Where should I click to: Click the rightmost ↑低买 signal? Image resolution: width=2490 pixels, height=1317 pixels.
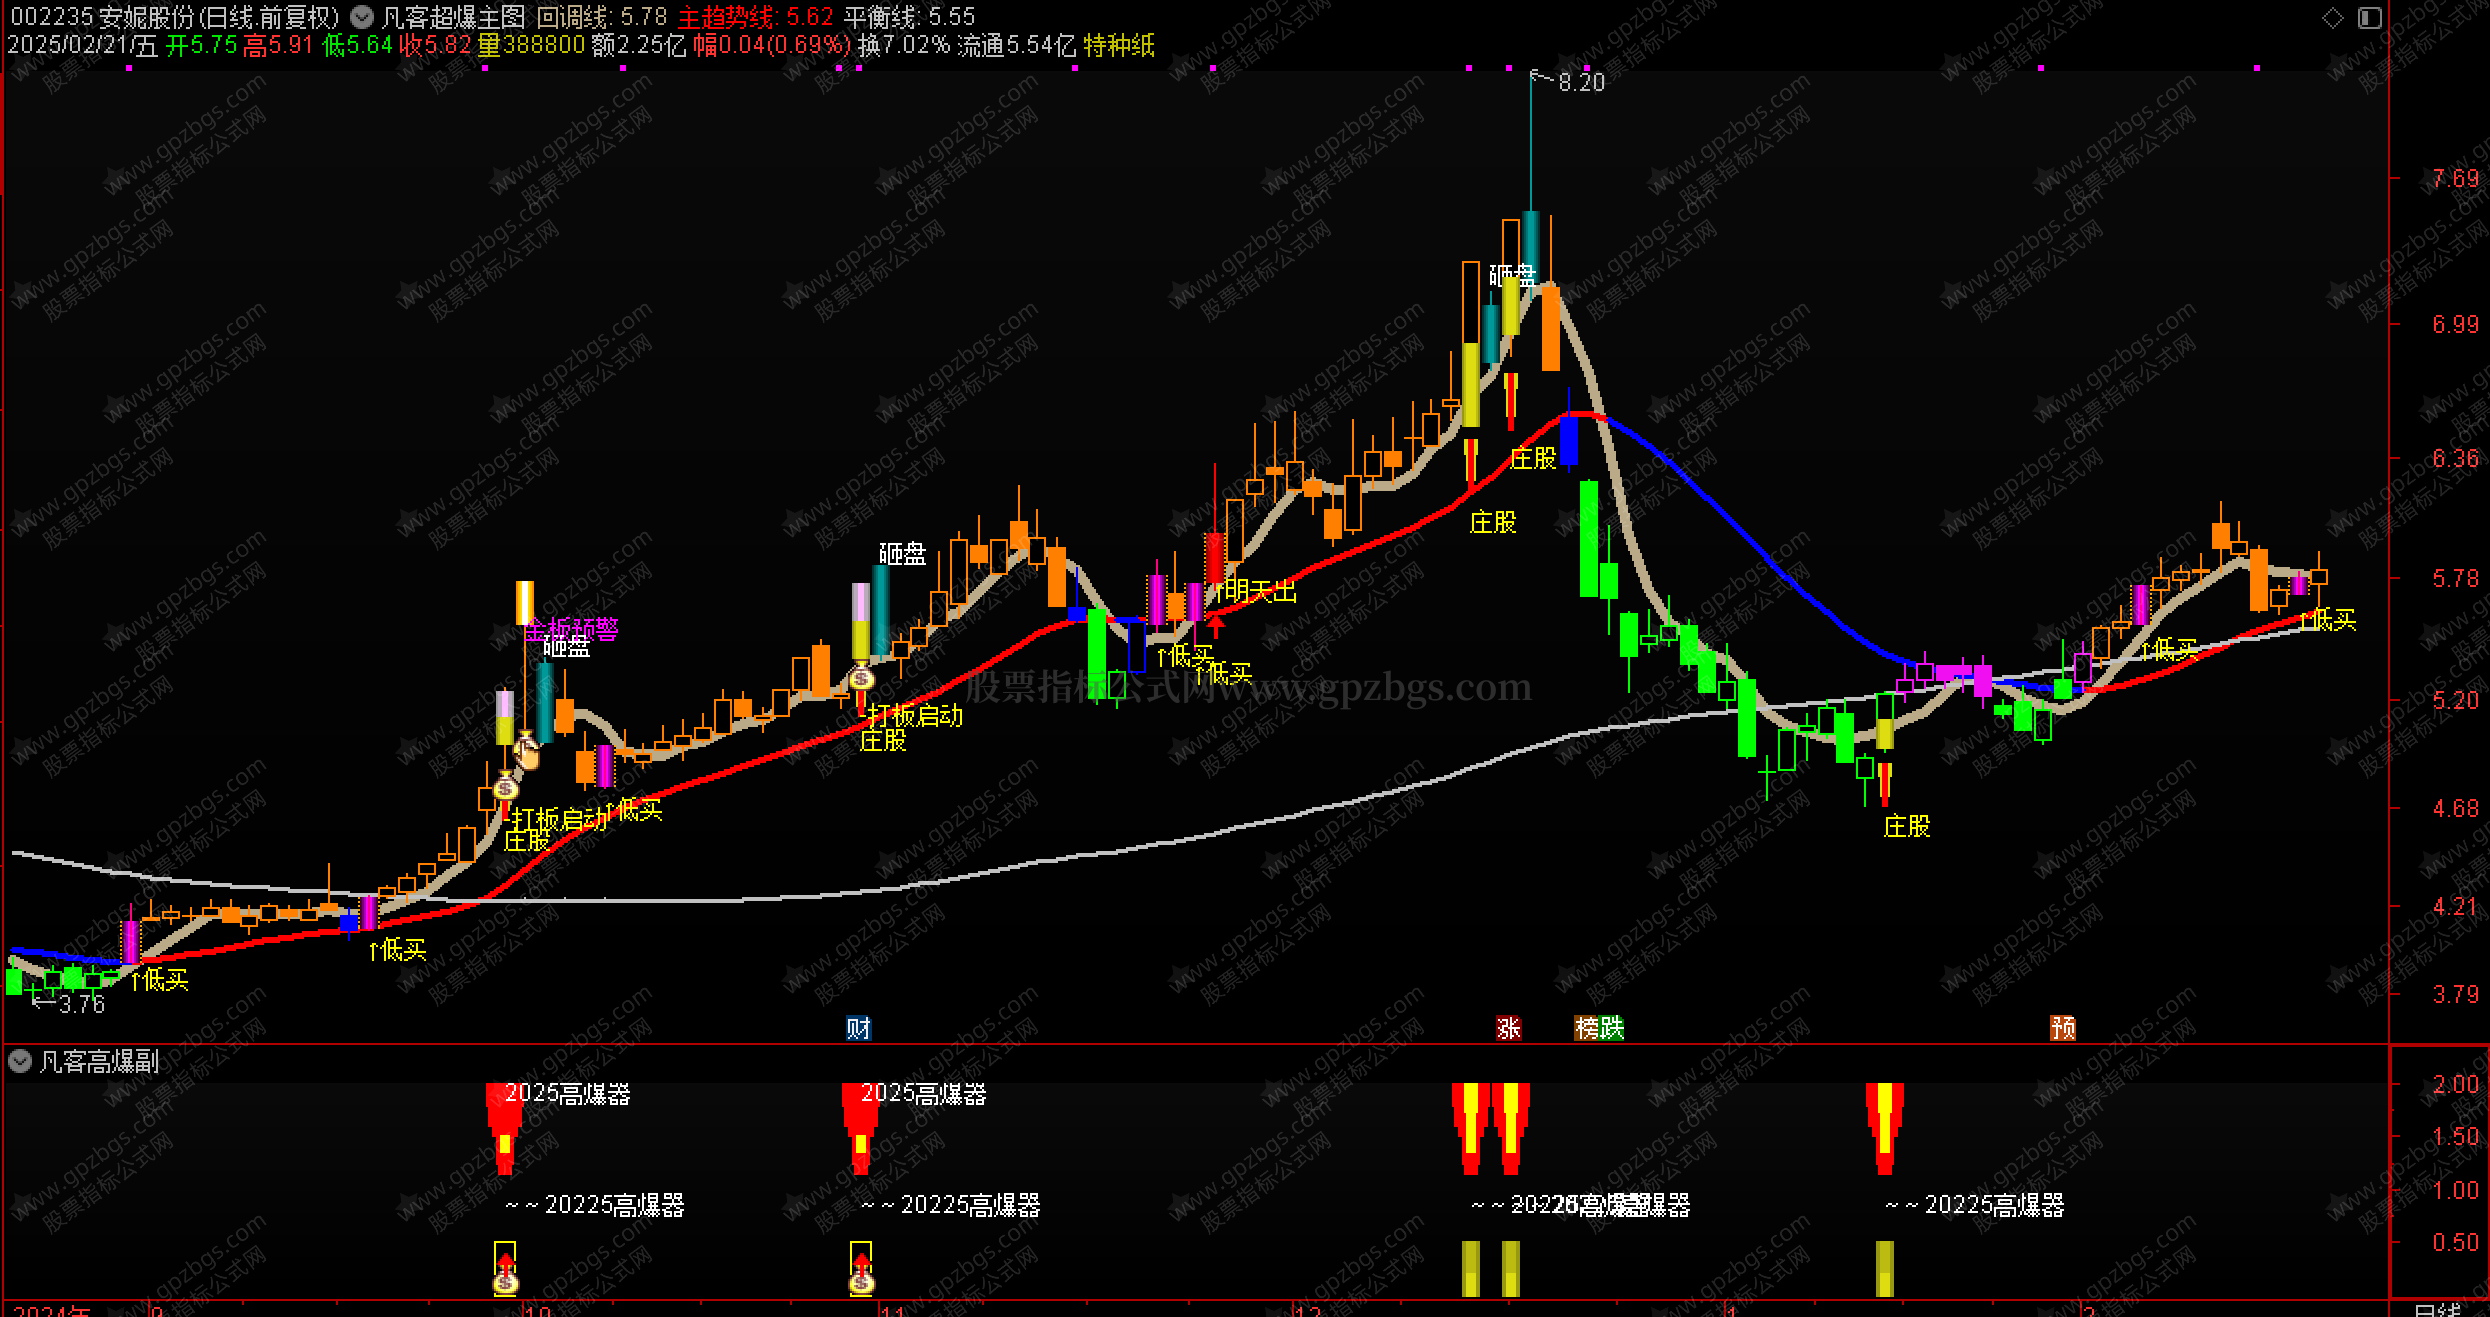tap(2327, 620)
